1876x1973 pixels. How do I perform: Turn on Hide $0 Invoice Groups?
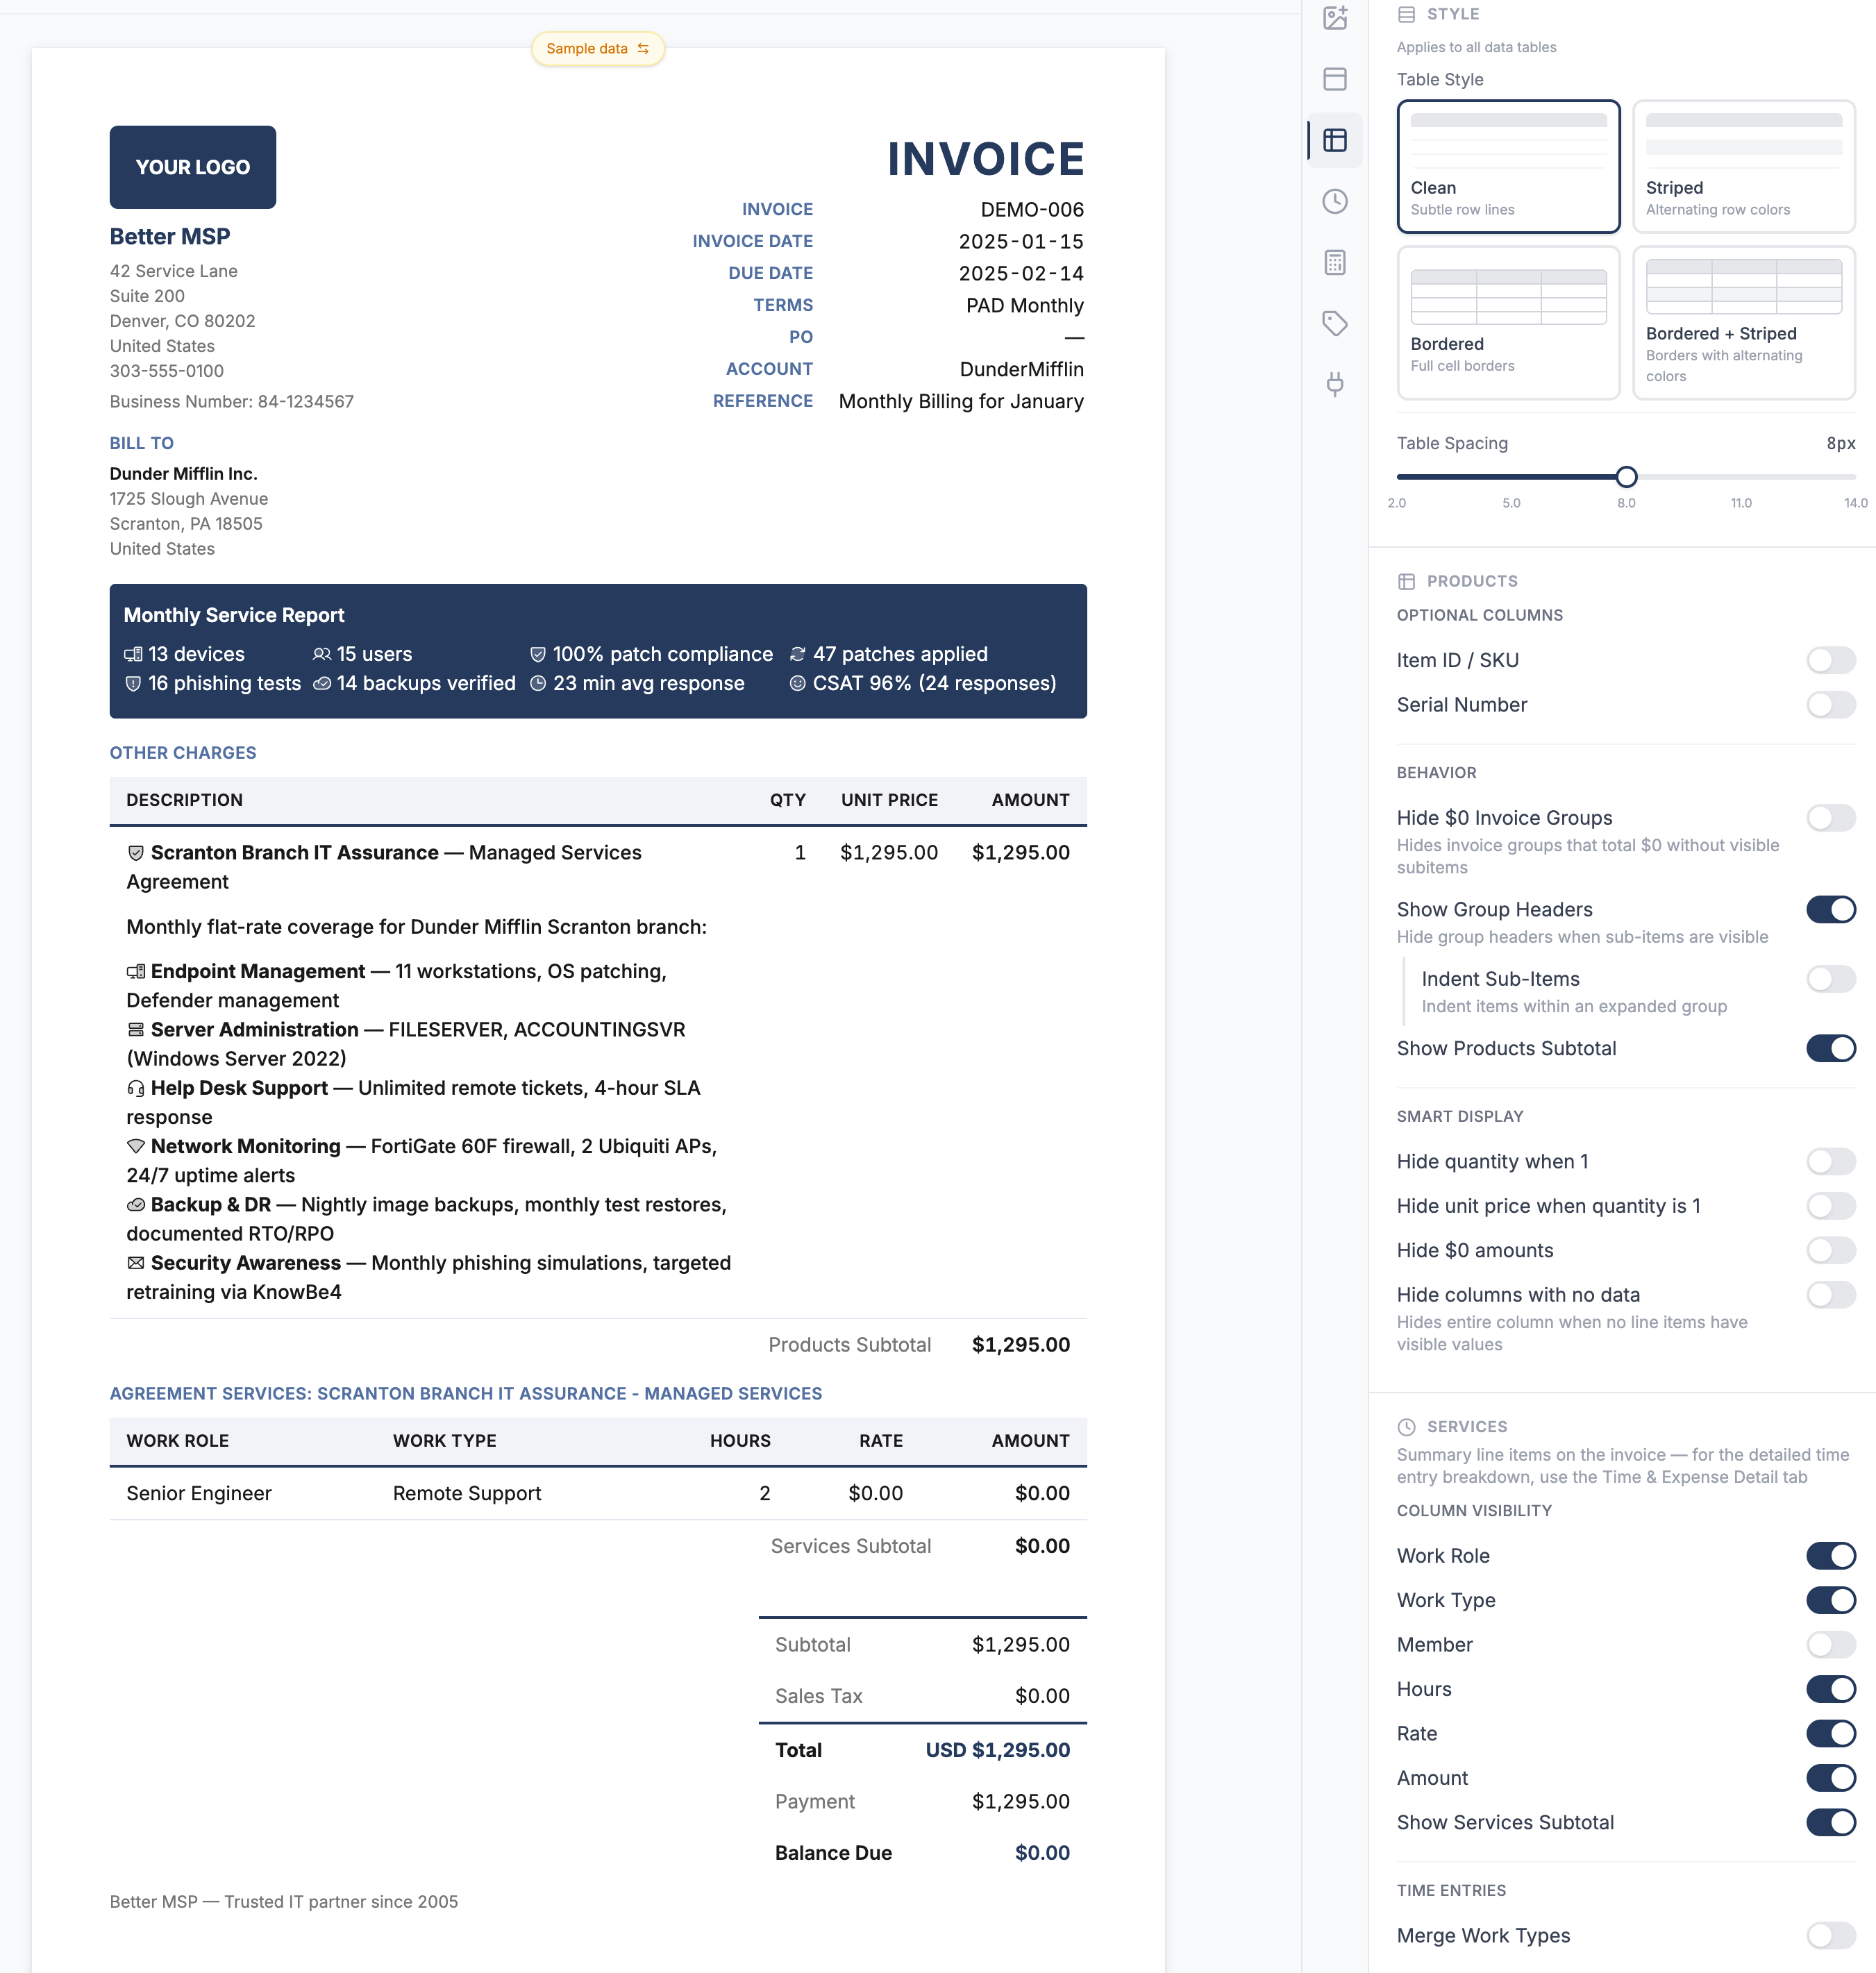point(1830,818)
